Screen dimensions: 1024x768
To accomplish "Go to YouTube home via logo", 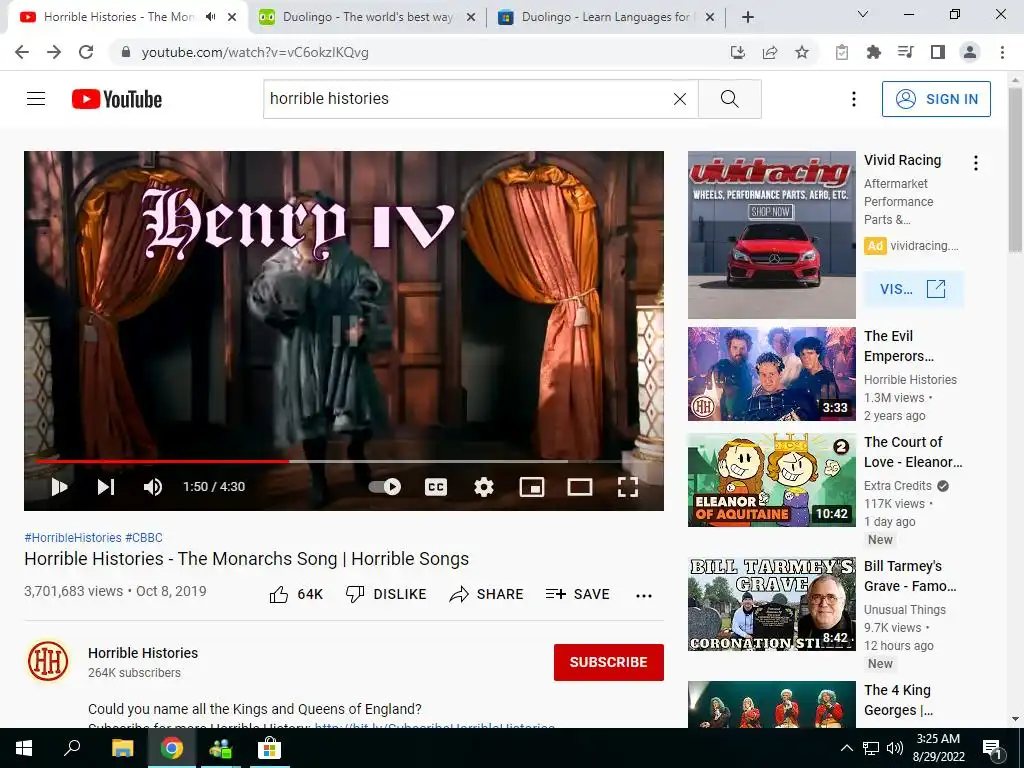I will point(117,99).
